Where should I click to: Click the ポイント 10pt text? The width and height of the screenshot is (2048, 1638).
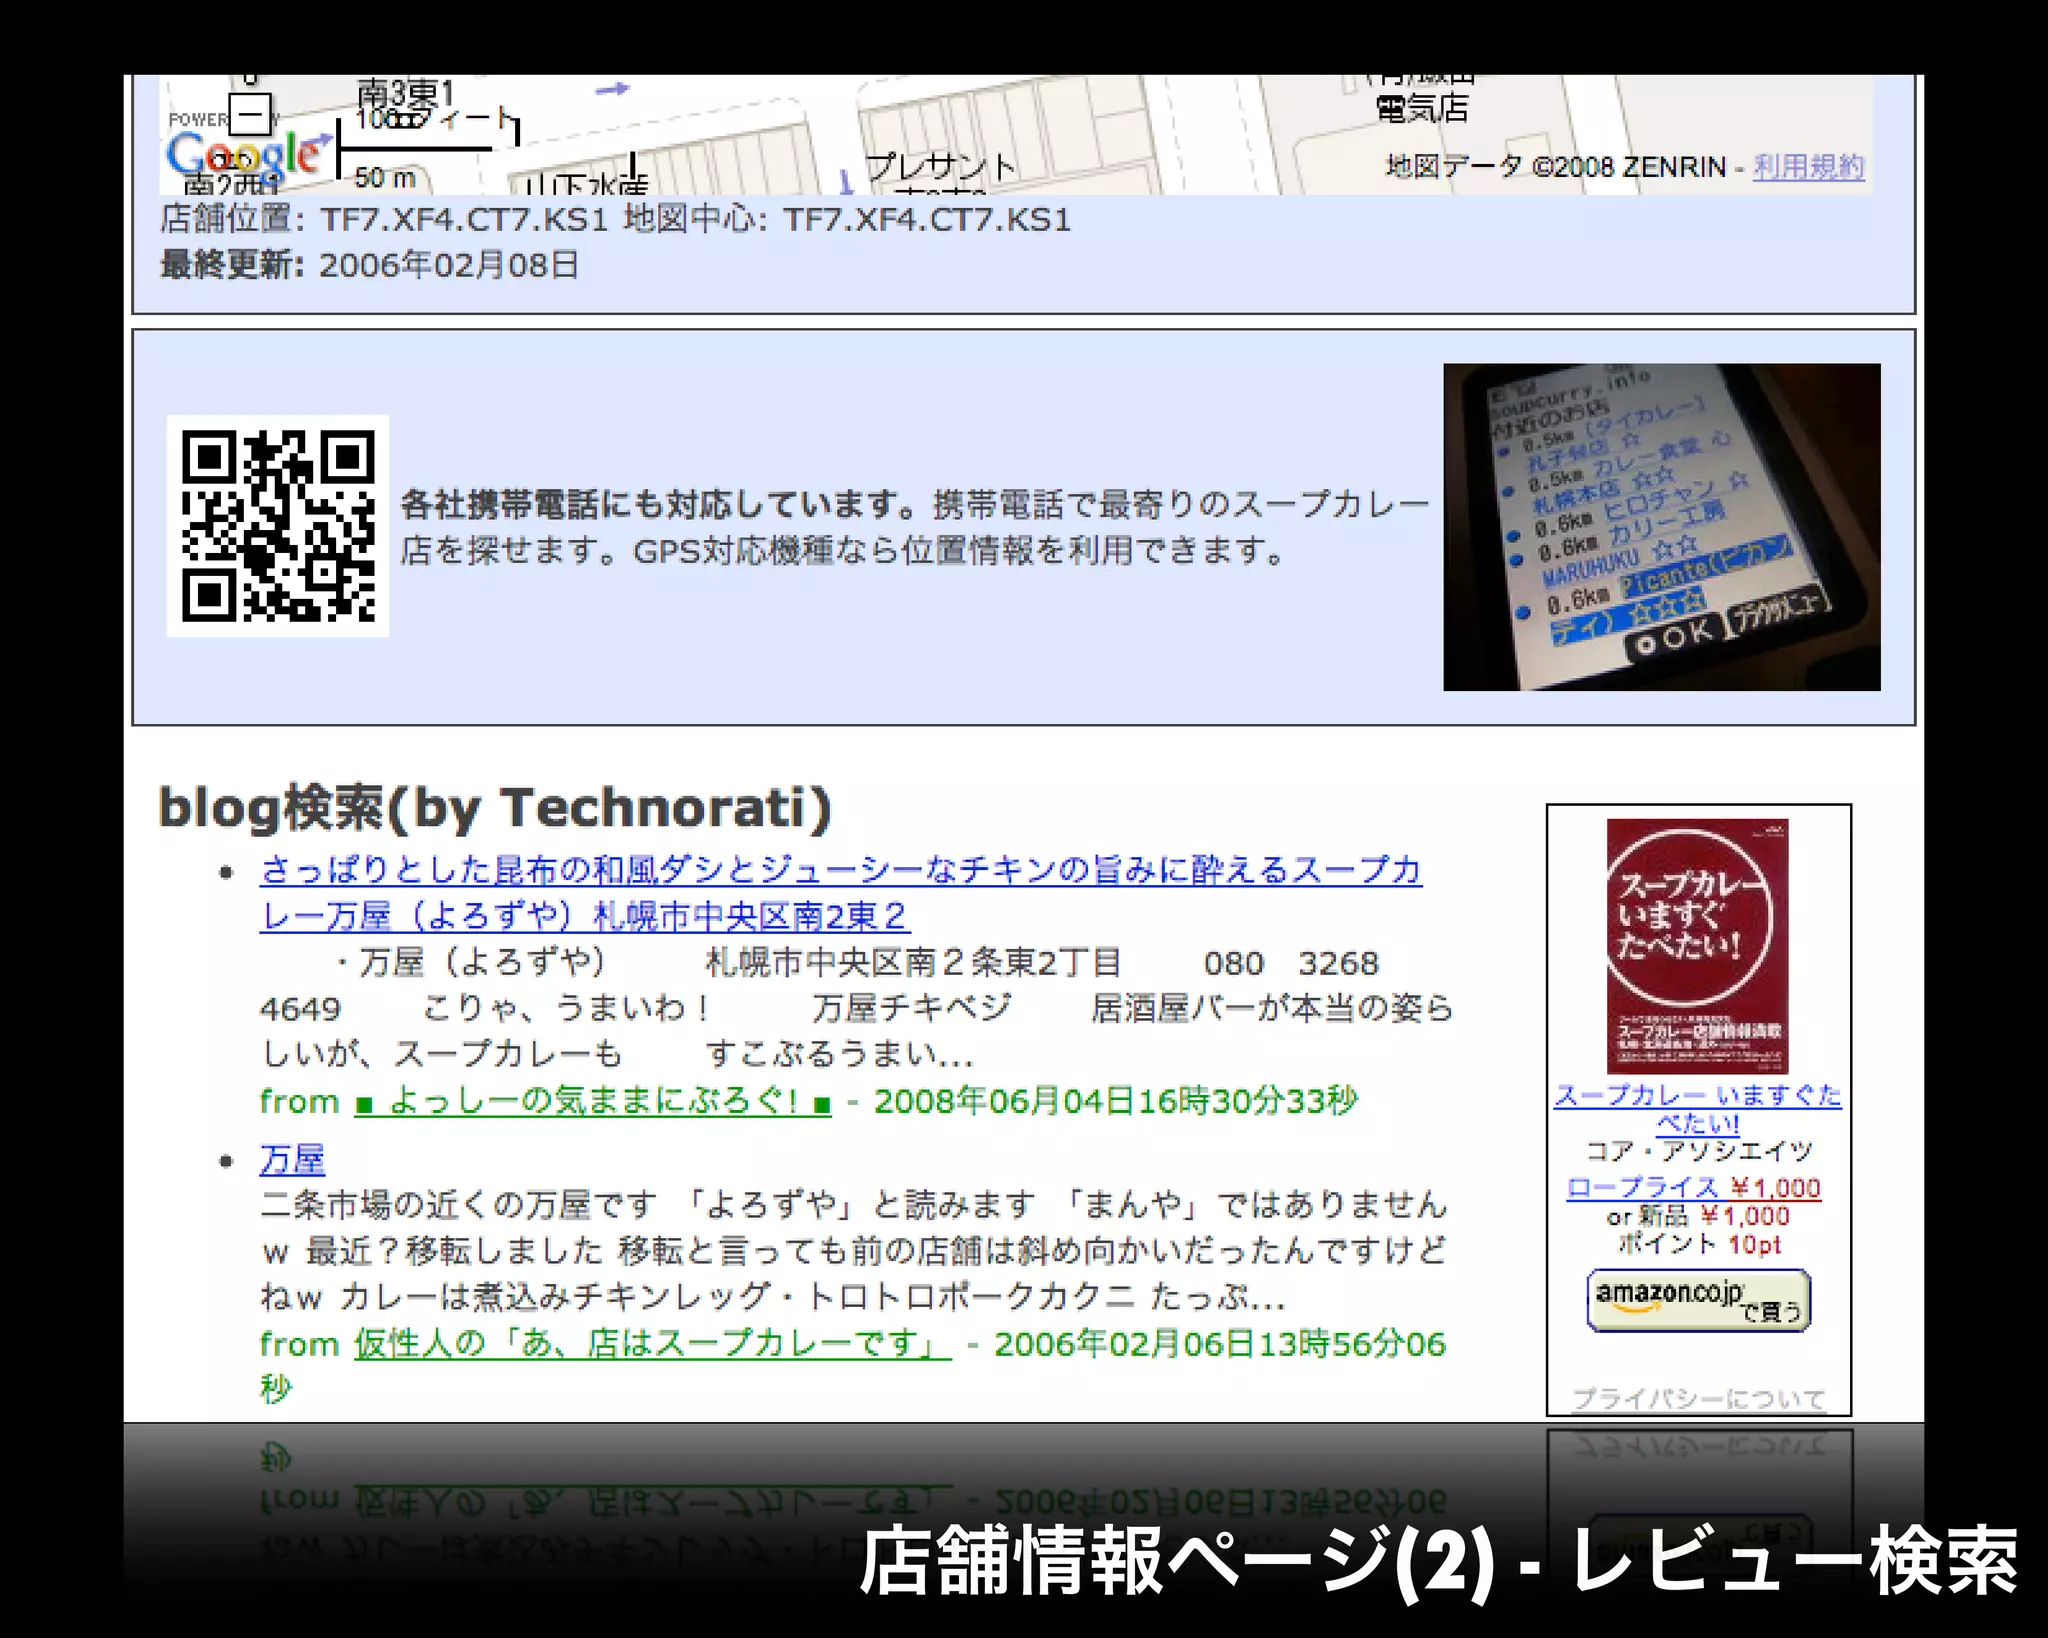click(x=1699, y=1244)
